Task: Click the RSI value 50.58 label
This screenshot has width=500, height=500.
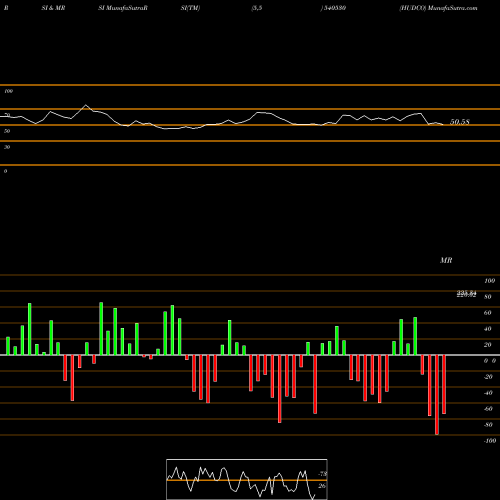Action: (x=460, y=122)
